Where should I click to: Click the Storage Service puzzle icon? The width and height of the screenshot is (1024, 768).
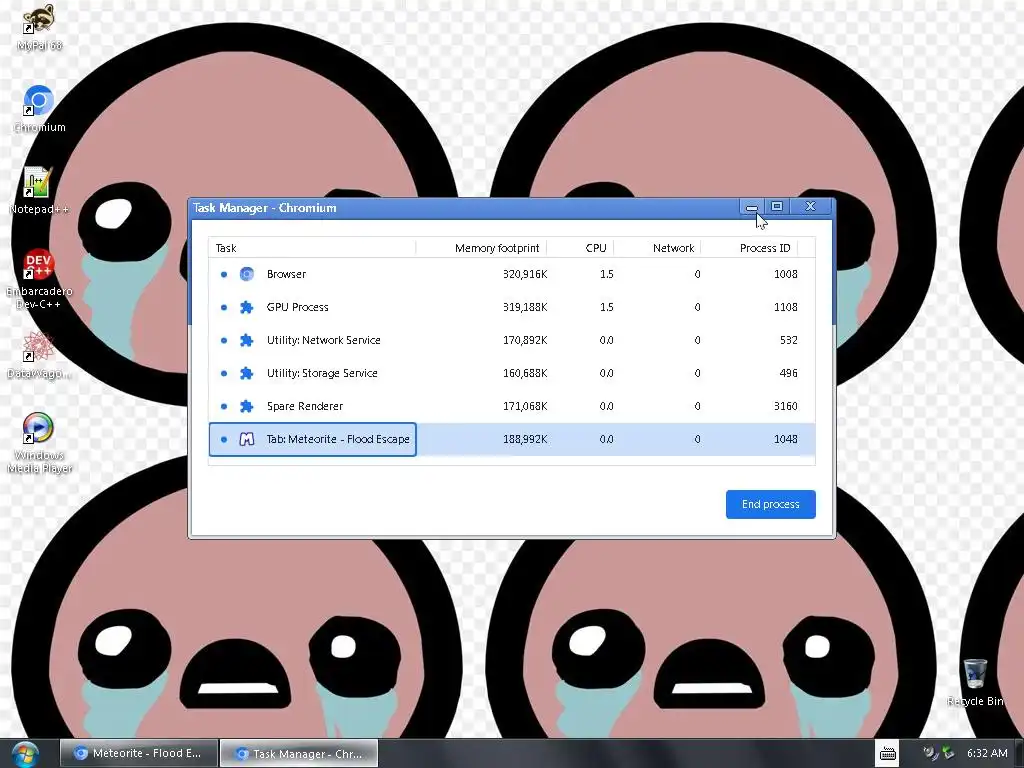(246, 373)
